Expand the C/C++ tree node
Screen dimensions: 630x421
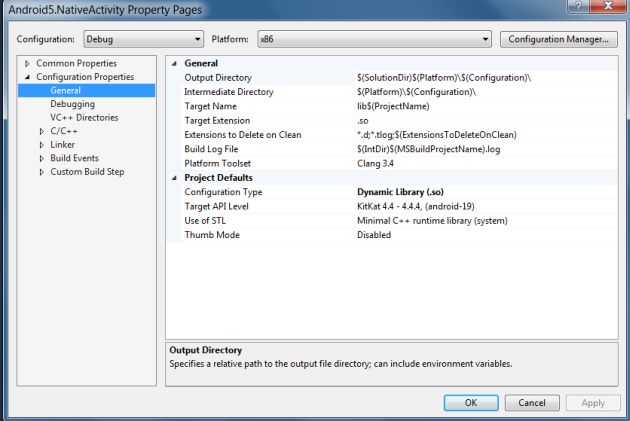pyautogui.click(x=41, y=131)
